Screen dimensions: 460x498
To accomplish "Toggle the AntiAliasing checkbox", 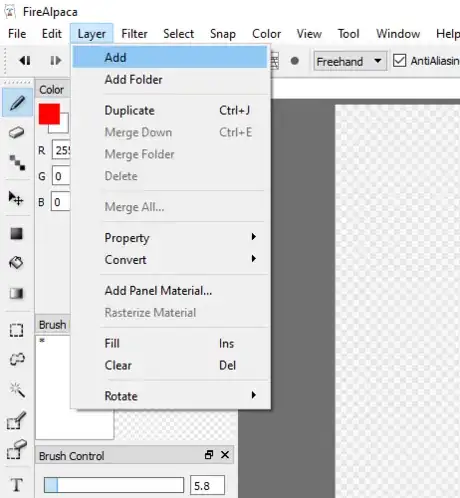I will click(x=399, y=61).
